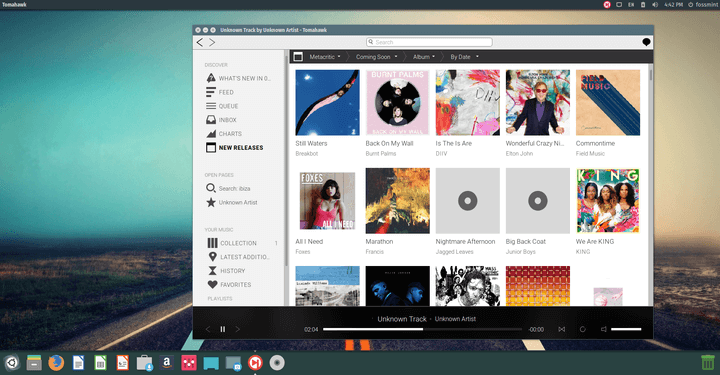Viewport: 720px width, 375px height.
Task: Go forward with the right navigation arrow
Action: pos(212,42)
